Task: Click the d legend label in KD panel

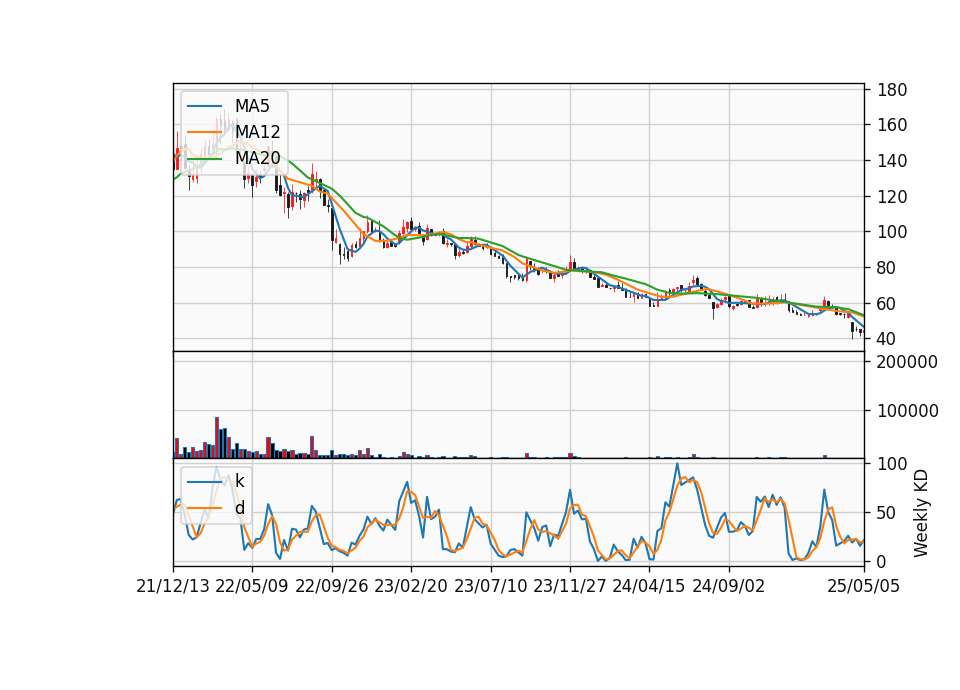Action: [x=239, y=508]
